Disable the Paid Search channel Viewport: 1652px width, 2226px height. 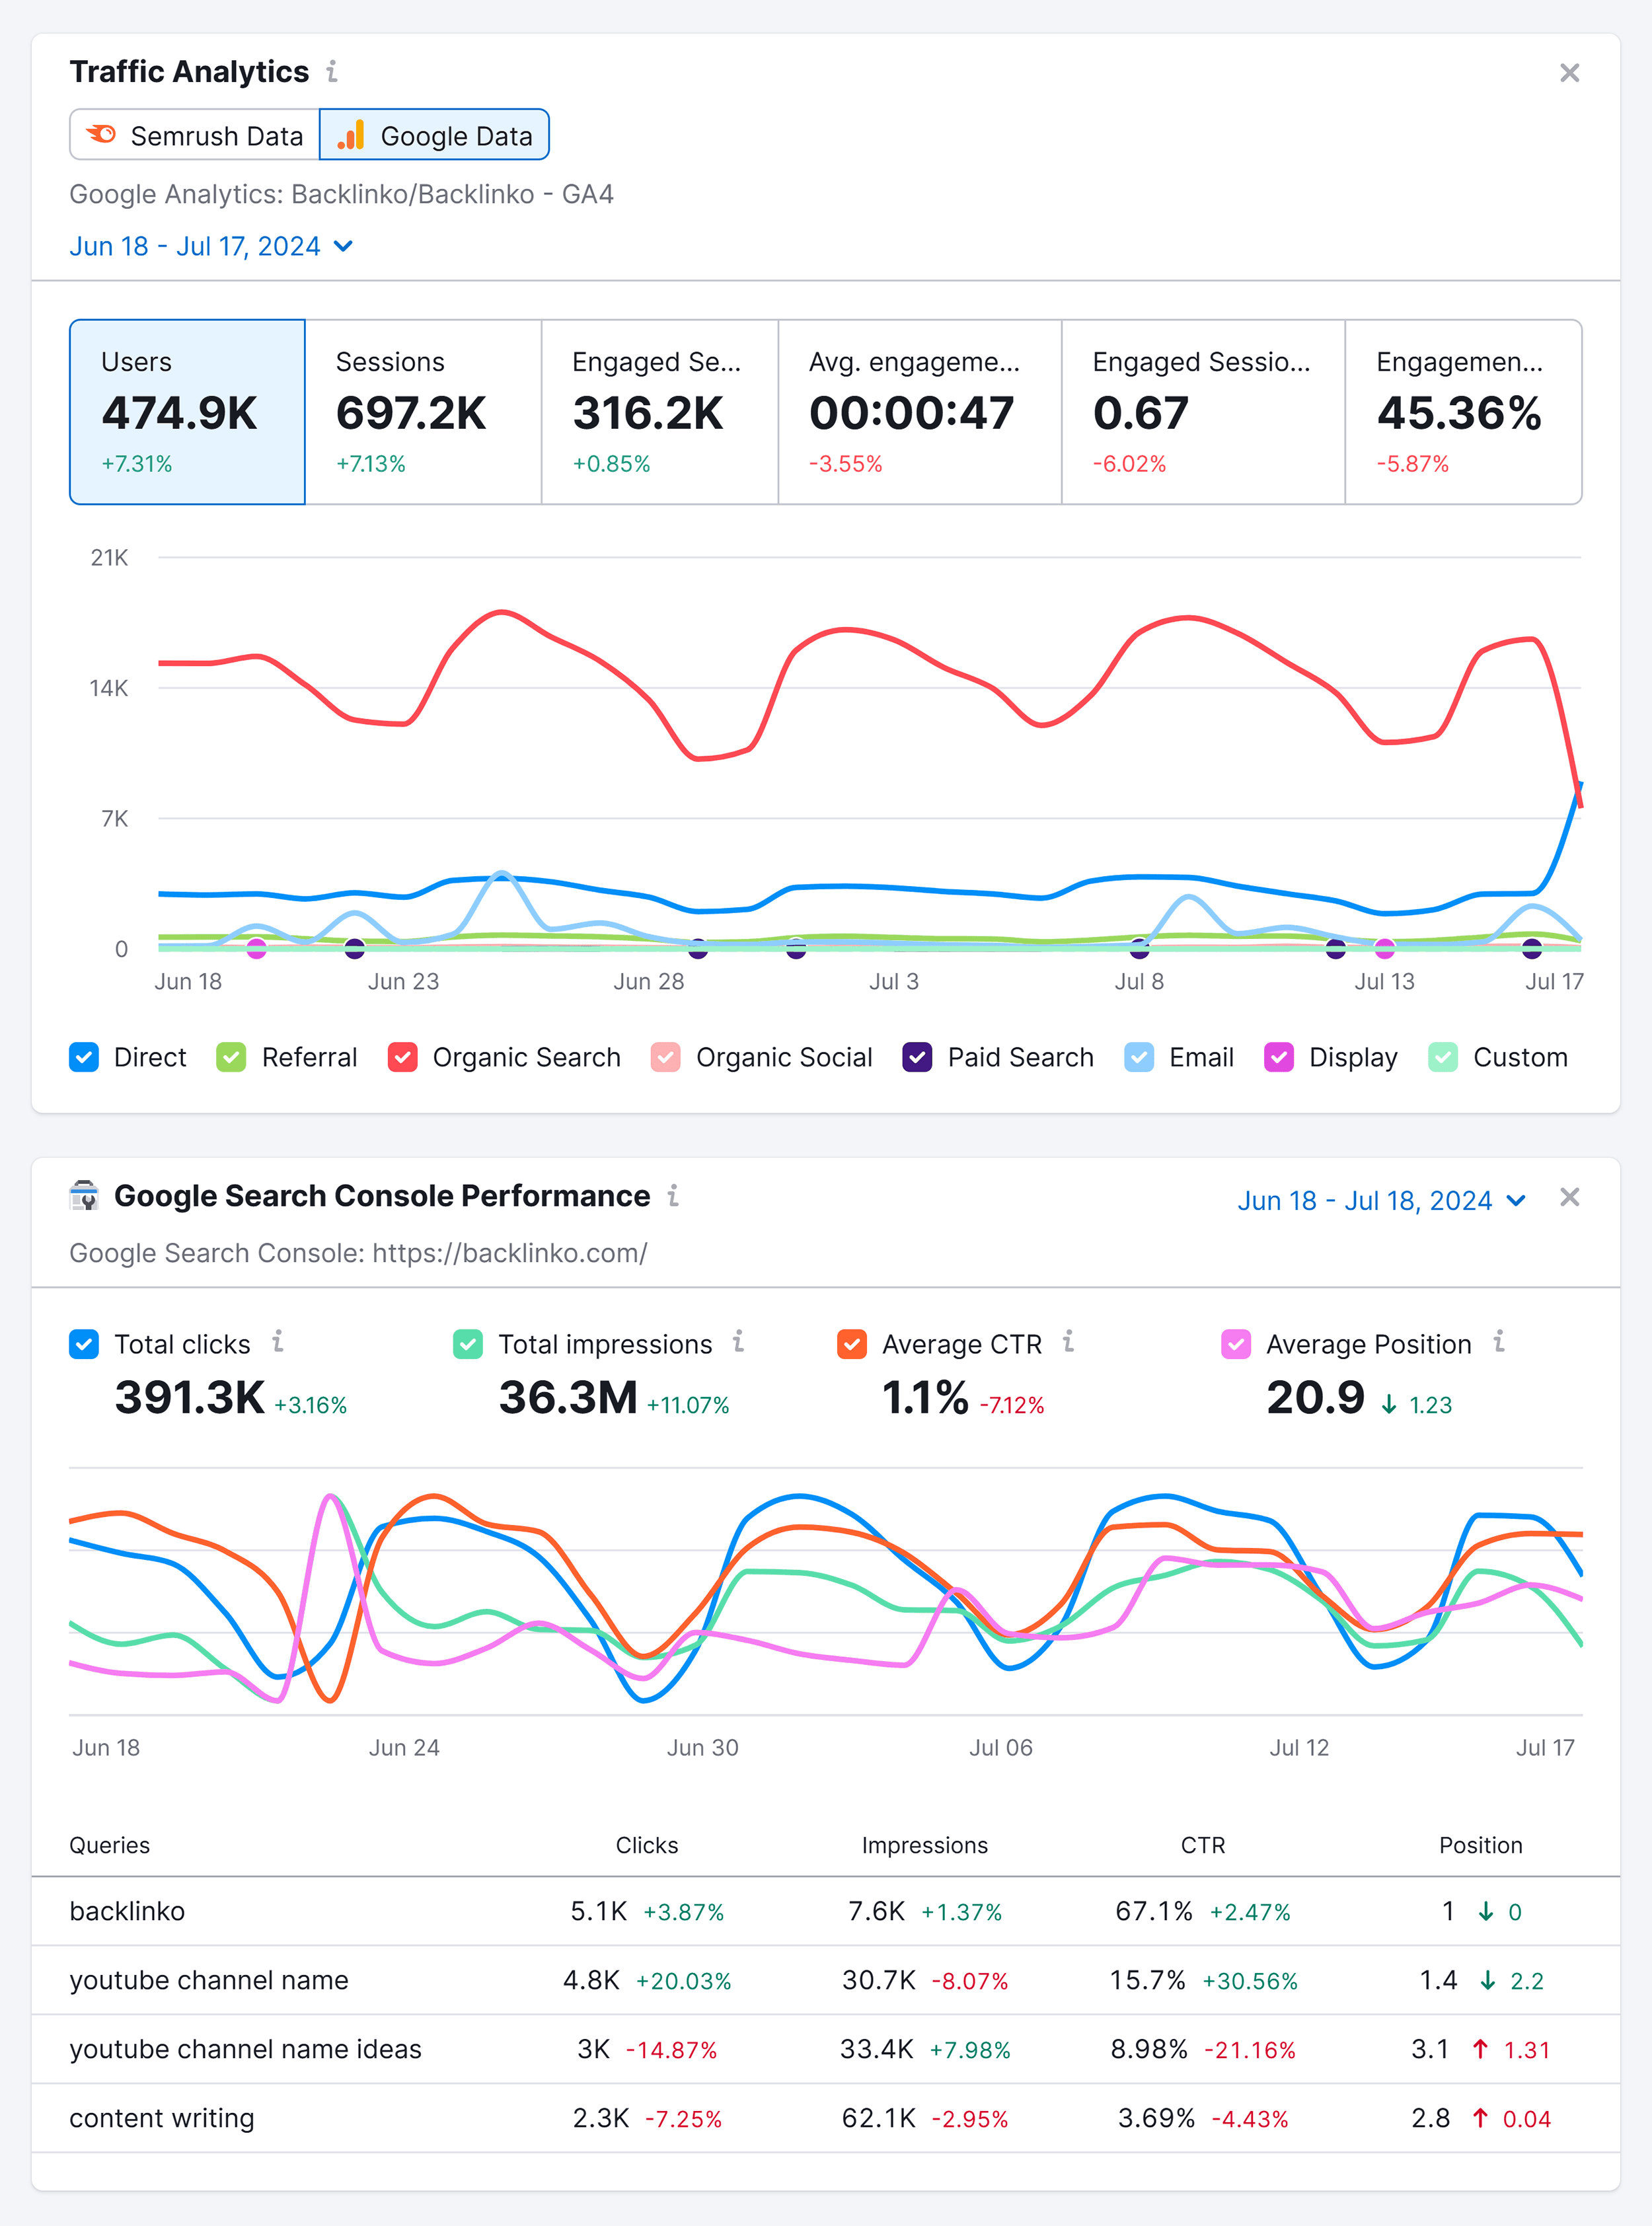coord(917,1057)
